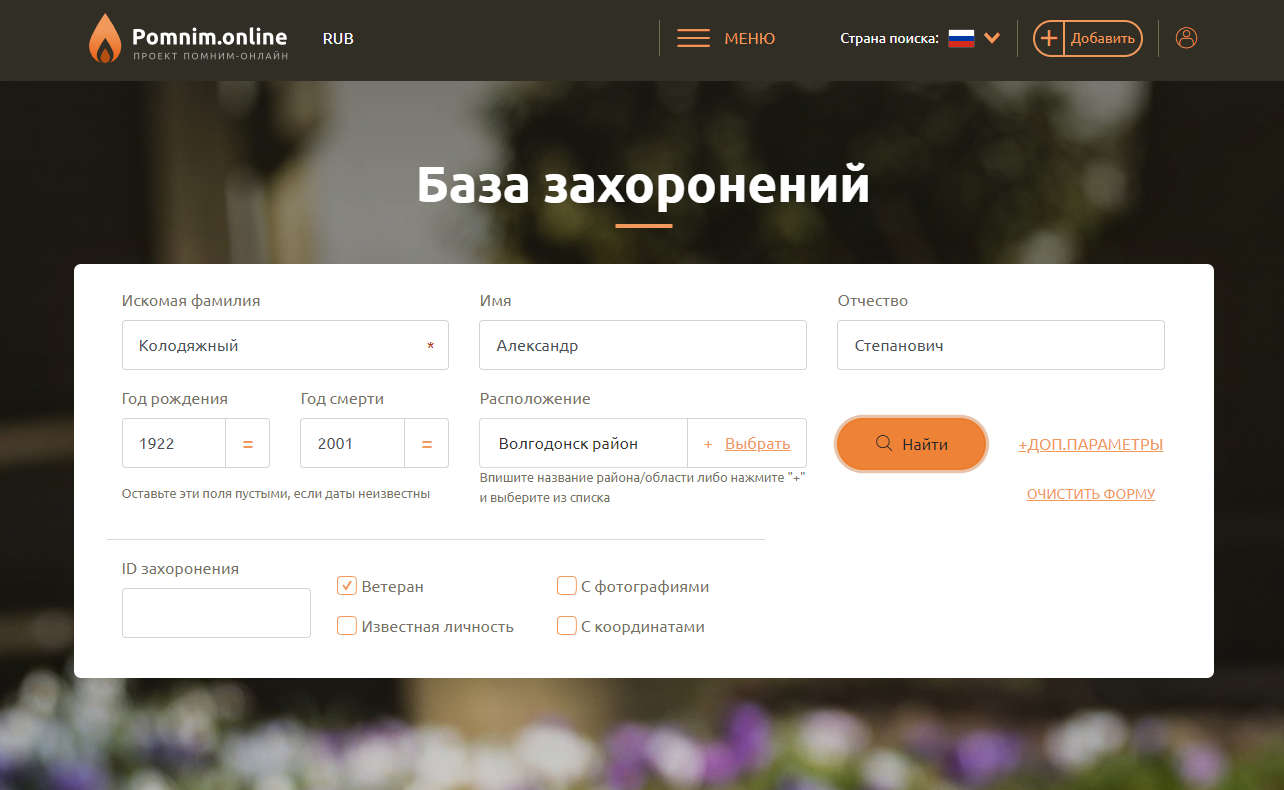Select the RUB currency item

(x=338, y=39)
